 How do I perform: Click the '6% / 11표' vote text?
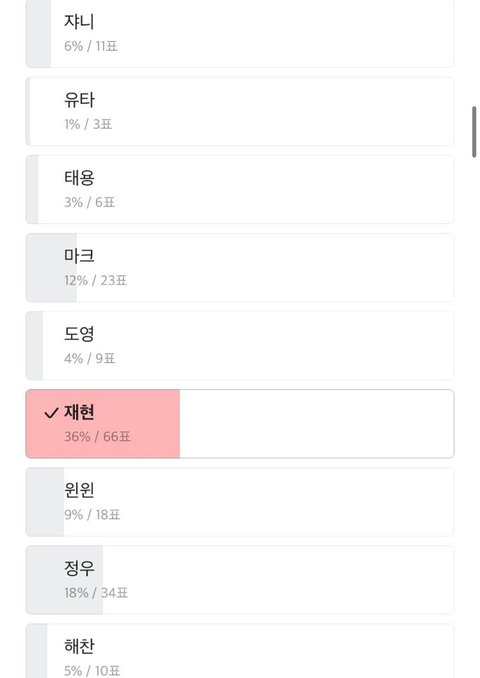pyautogui.click(x=91, y=46)
